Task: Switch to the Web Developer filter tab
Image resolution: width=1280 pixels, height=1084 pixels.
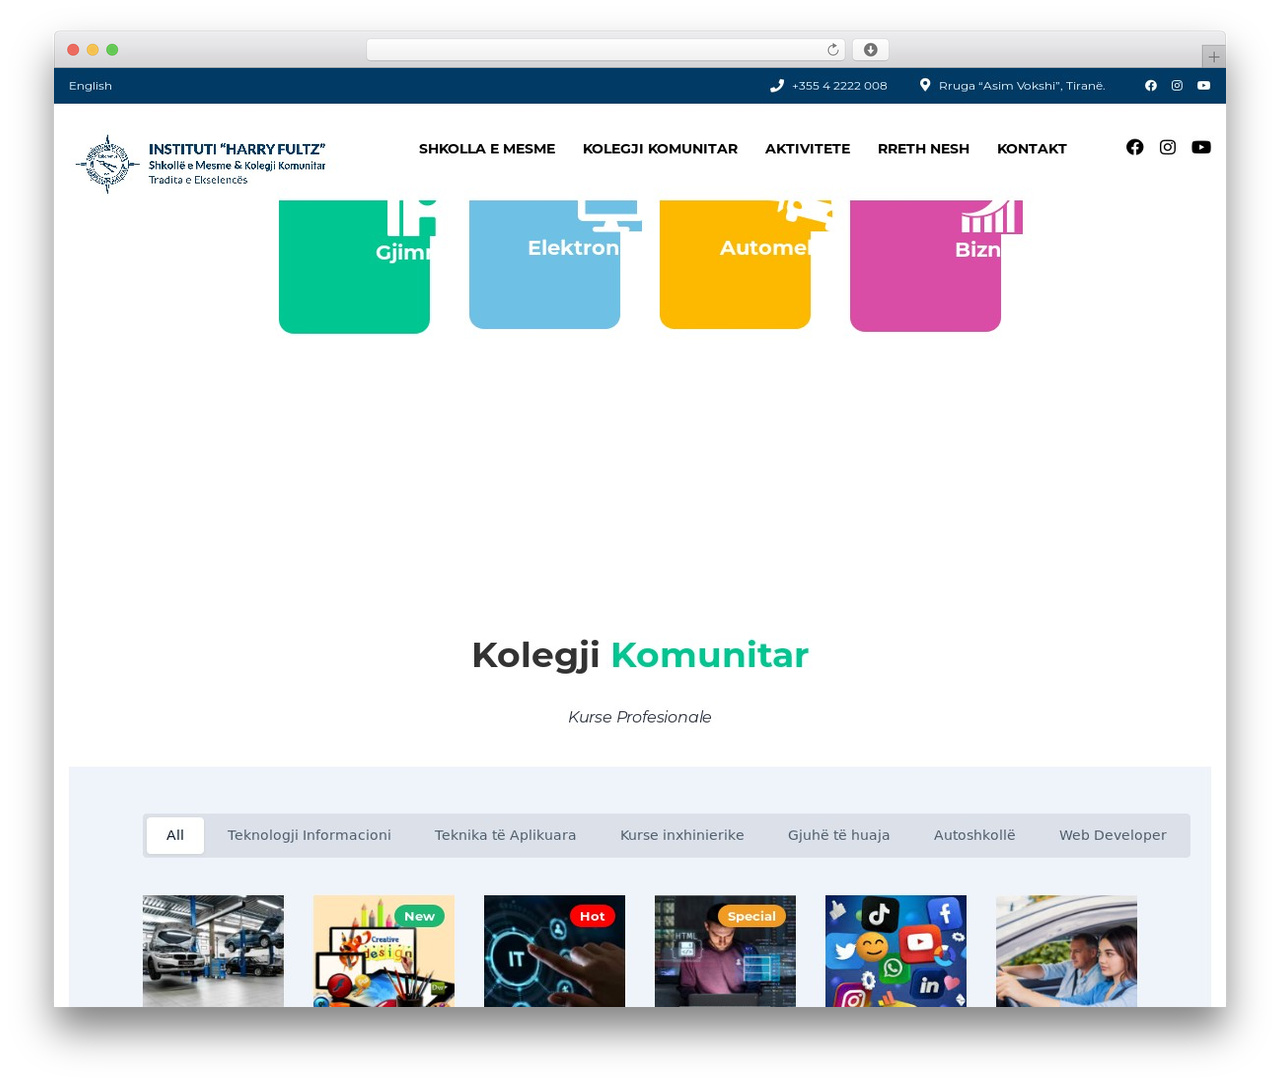Action: [x=1113, y=835]
